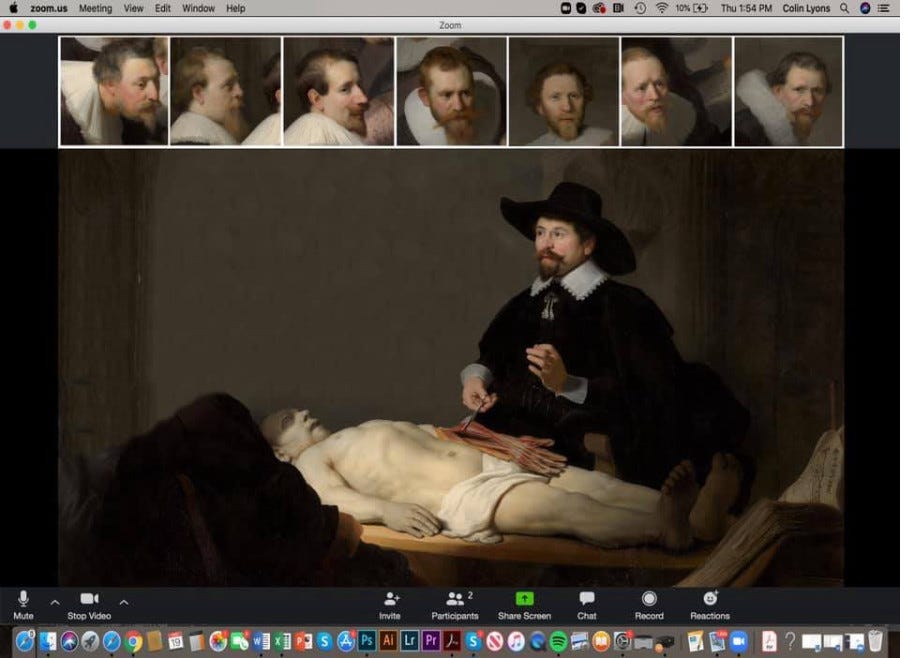Open the Invite dialog
Screen dimensions: 910x658
pyautogui.click(x=390, y=605)
